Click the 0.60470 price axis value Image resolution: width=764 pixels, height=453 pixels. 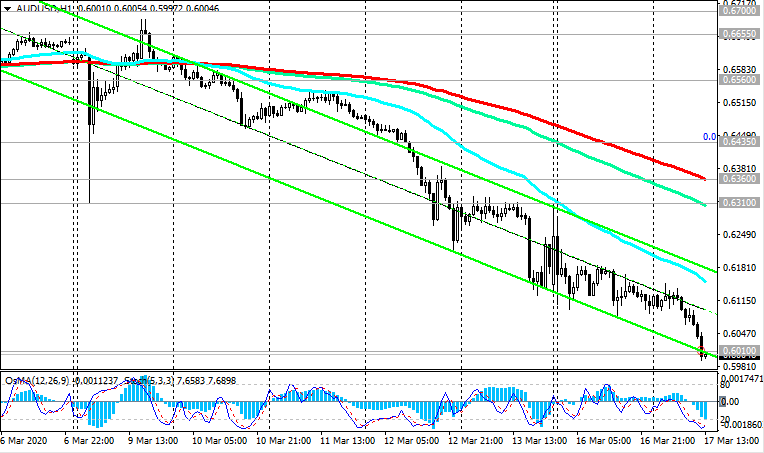coord(740,334)
